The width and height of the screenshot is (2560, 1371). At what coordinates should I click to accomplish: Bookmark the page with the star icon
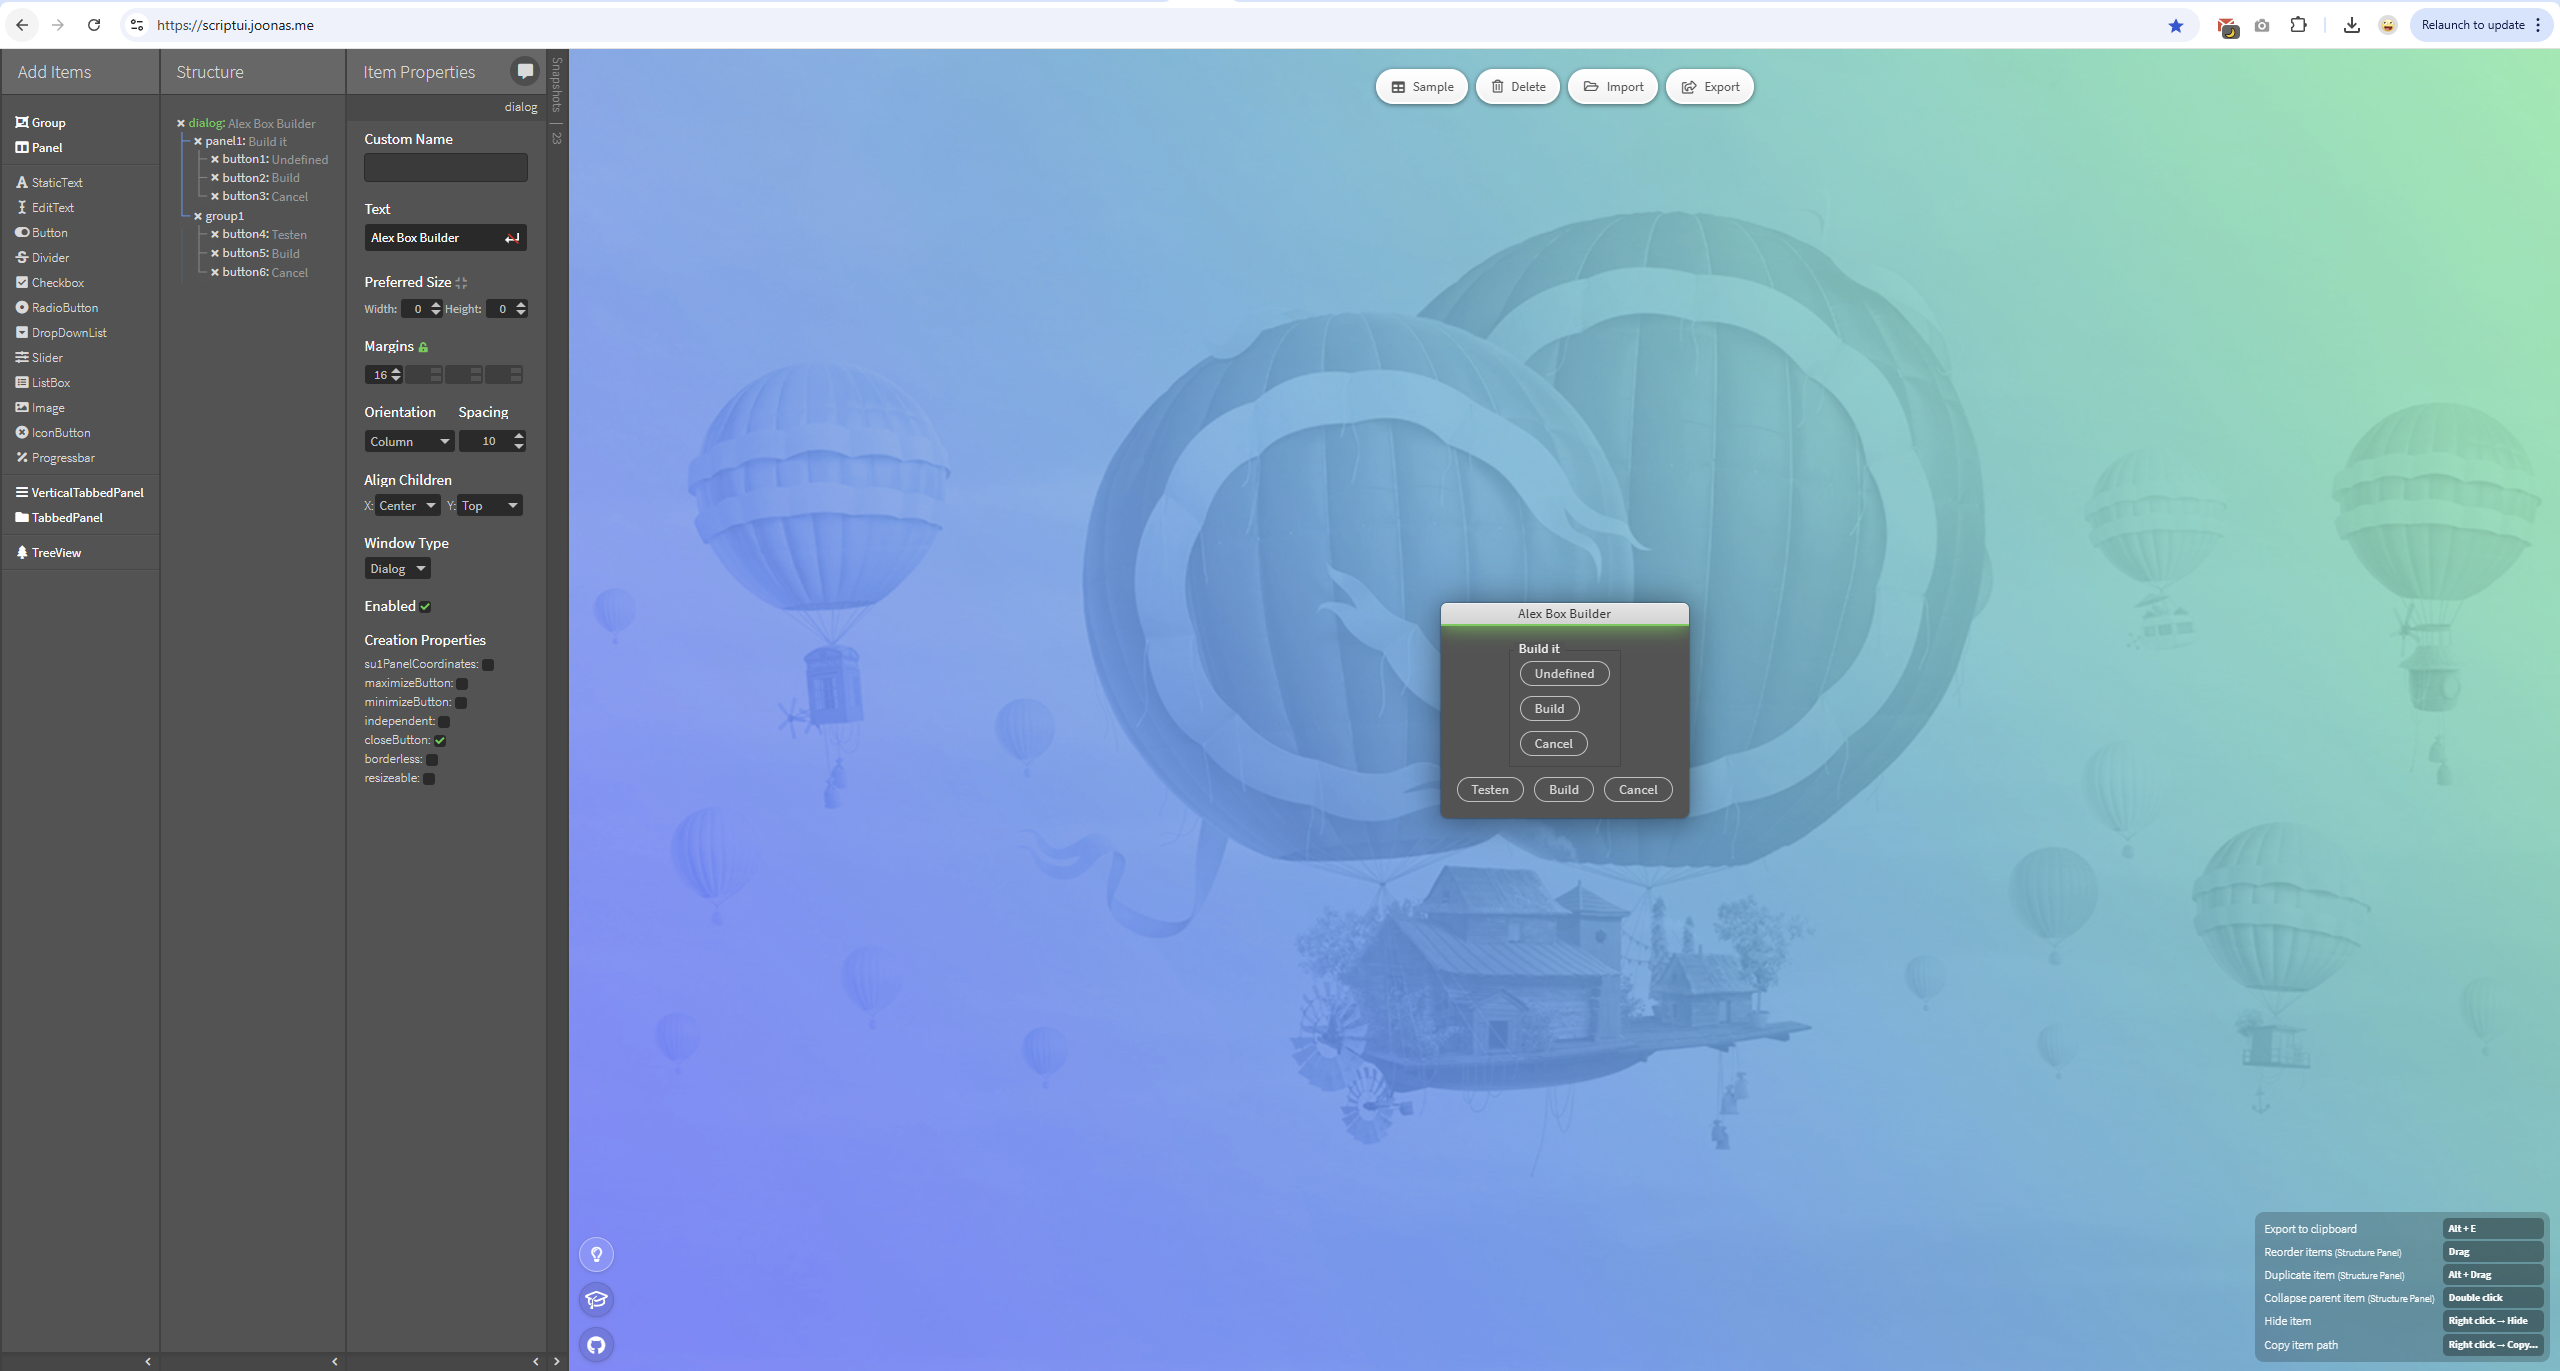2175,25
